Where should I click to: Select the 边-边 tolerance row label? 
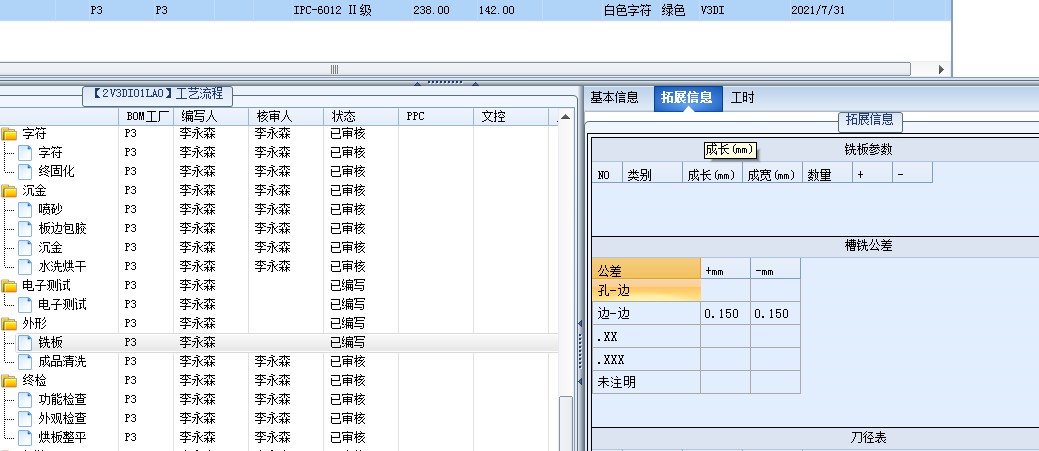pyautogui.click(x=646, y=314)
